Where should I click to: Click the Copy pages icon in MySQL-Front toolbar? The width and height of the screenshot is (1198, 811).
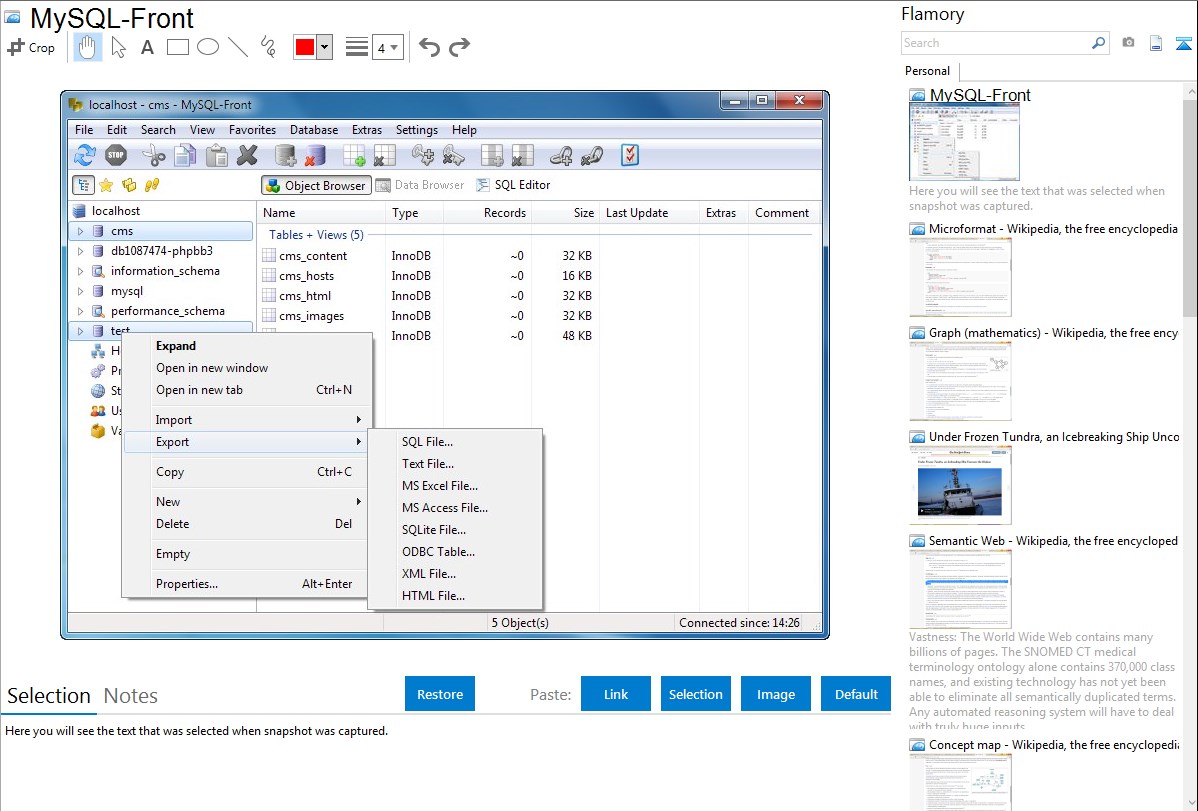[x=185, y=156]
